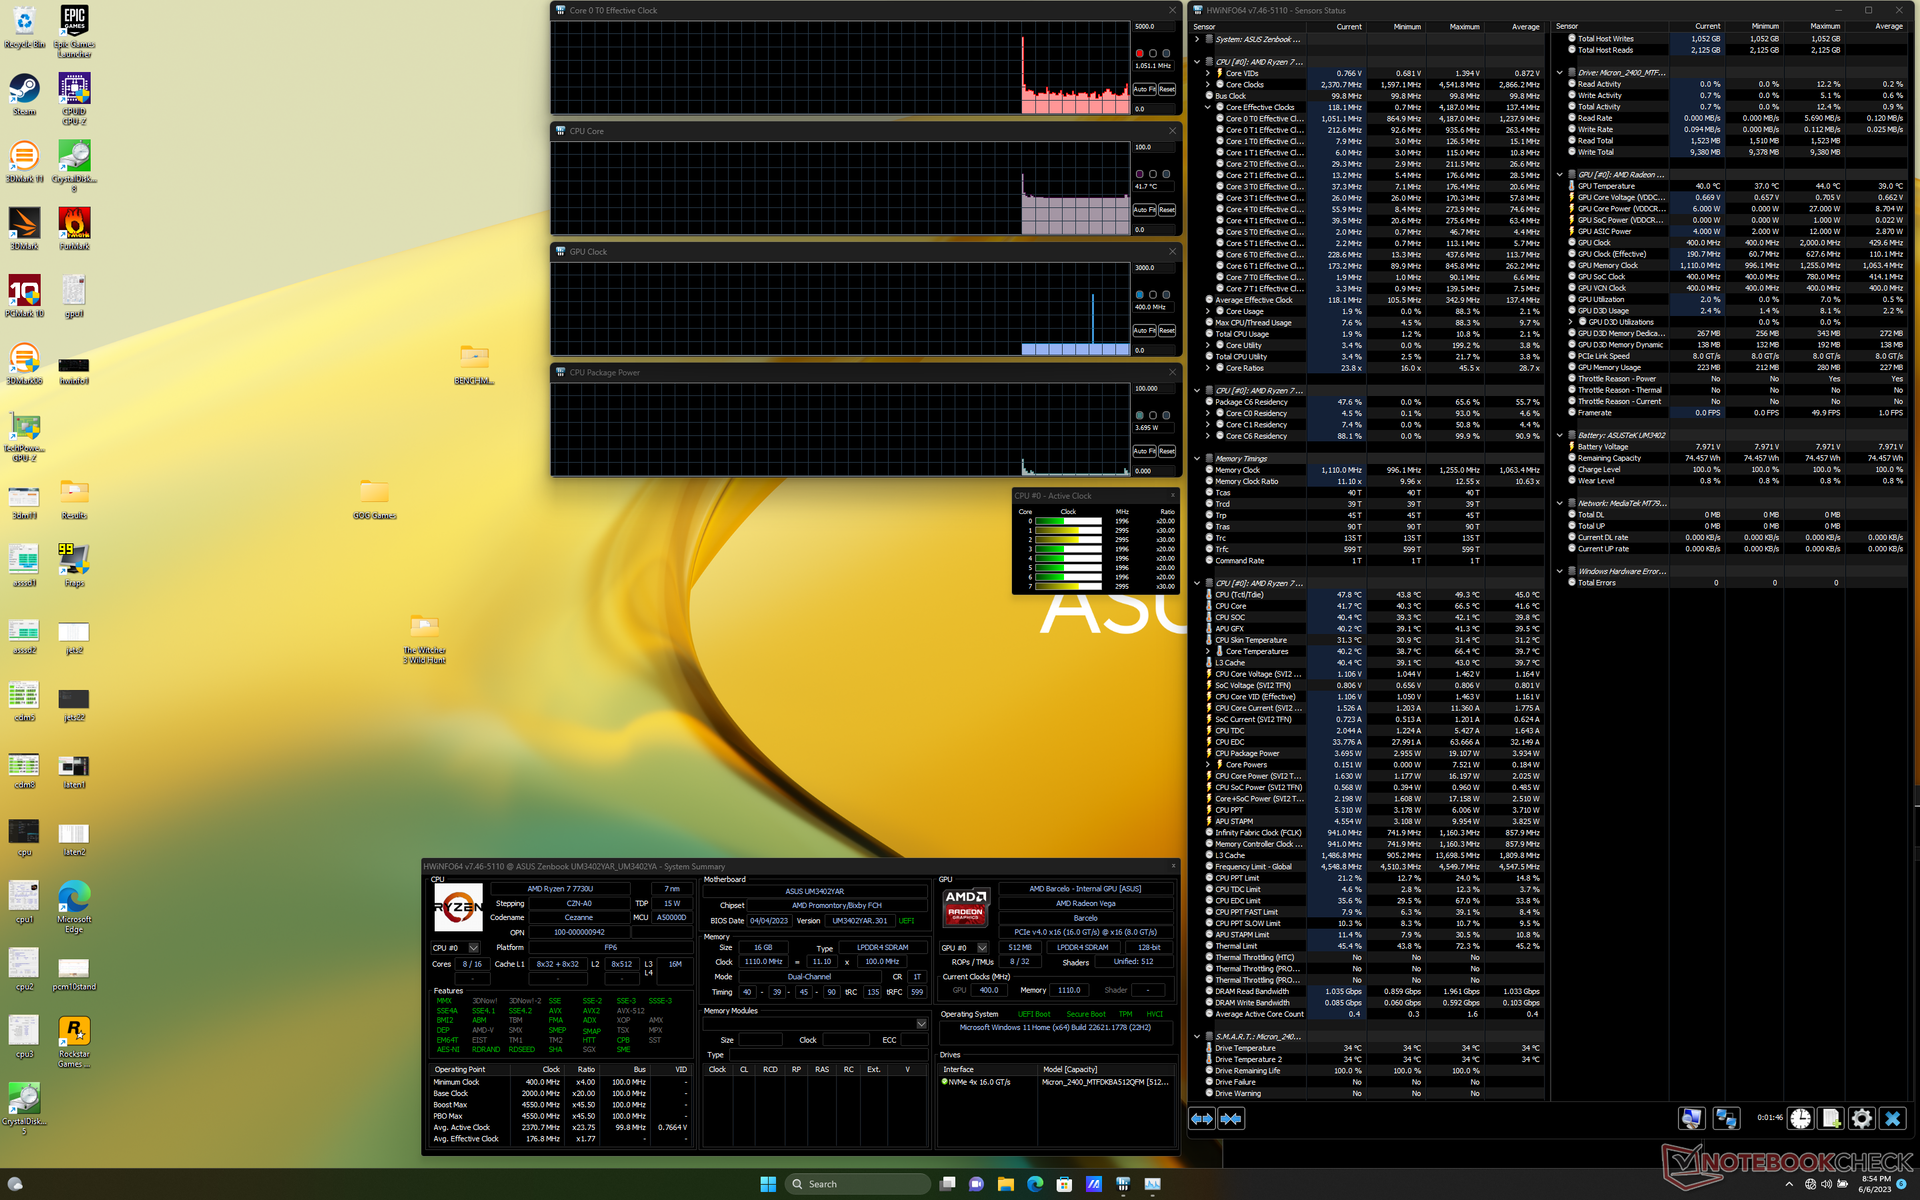Click the red color swatch in Core 0 graph
Image resolution: width=1920 pixels, height=1200 pixels.
pyautogui.click(x=1139, y=53)
